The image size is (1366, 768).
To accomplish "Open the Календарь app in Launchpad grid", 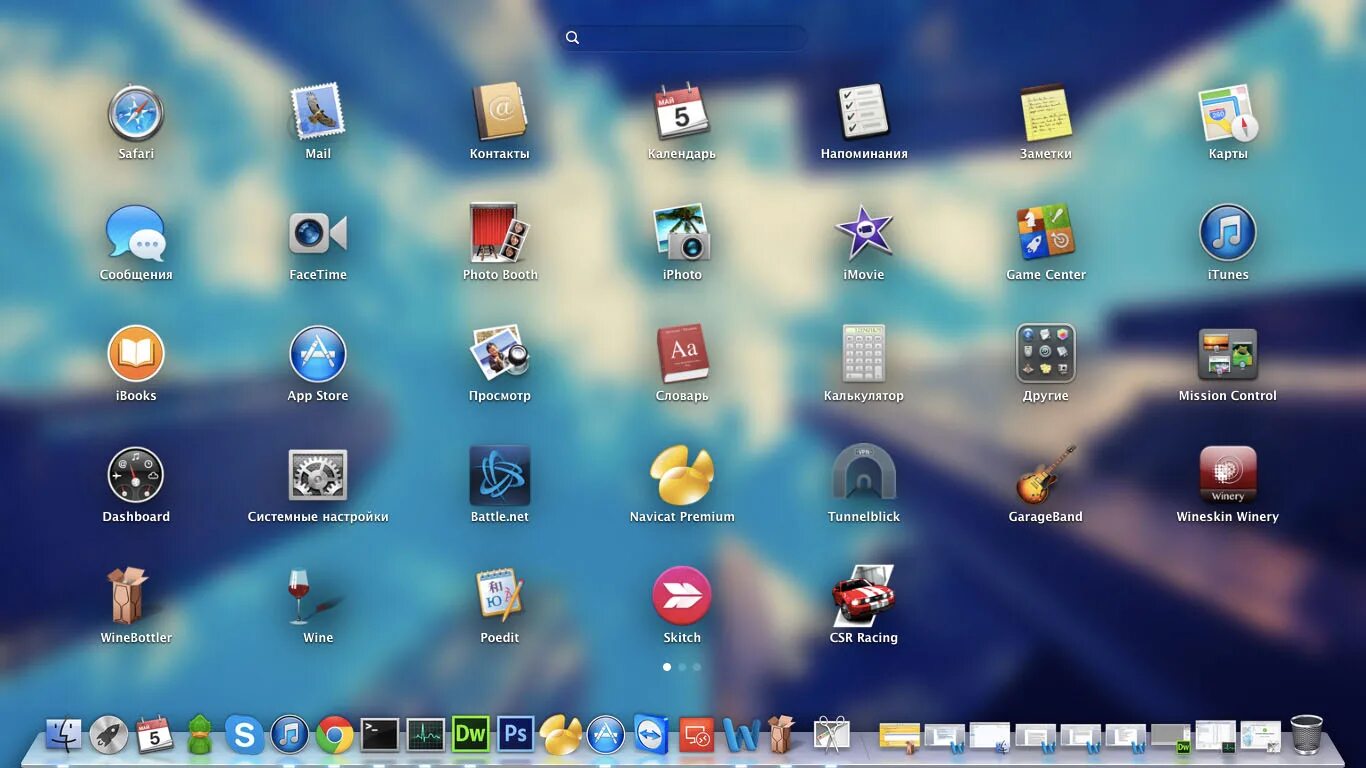I will [x=682, y=113].
